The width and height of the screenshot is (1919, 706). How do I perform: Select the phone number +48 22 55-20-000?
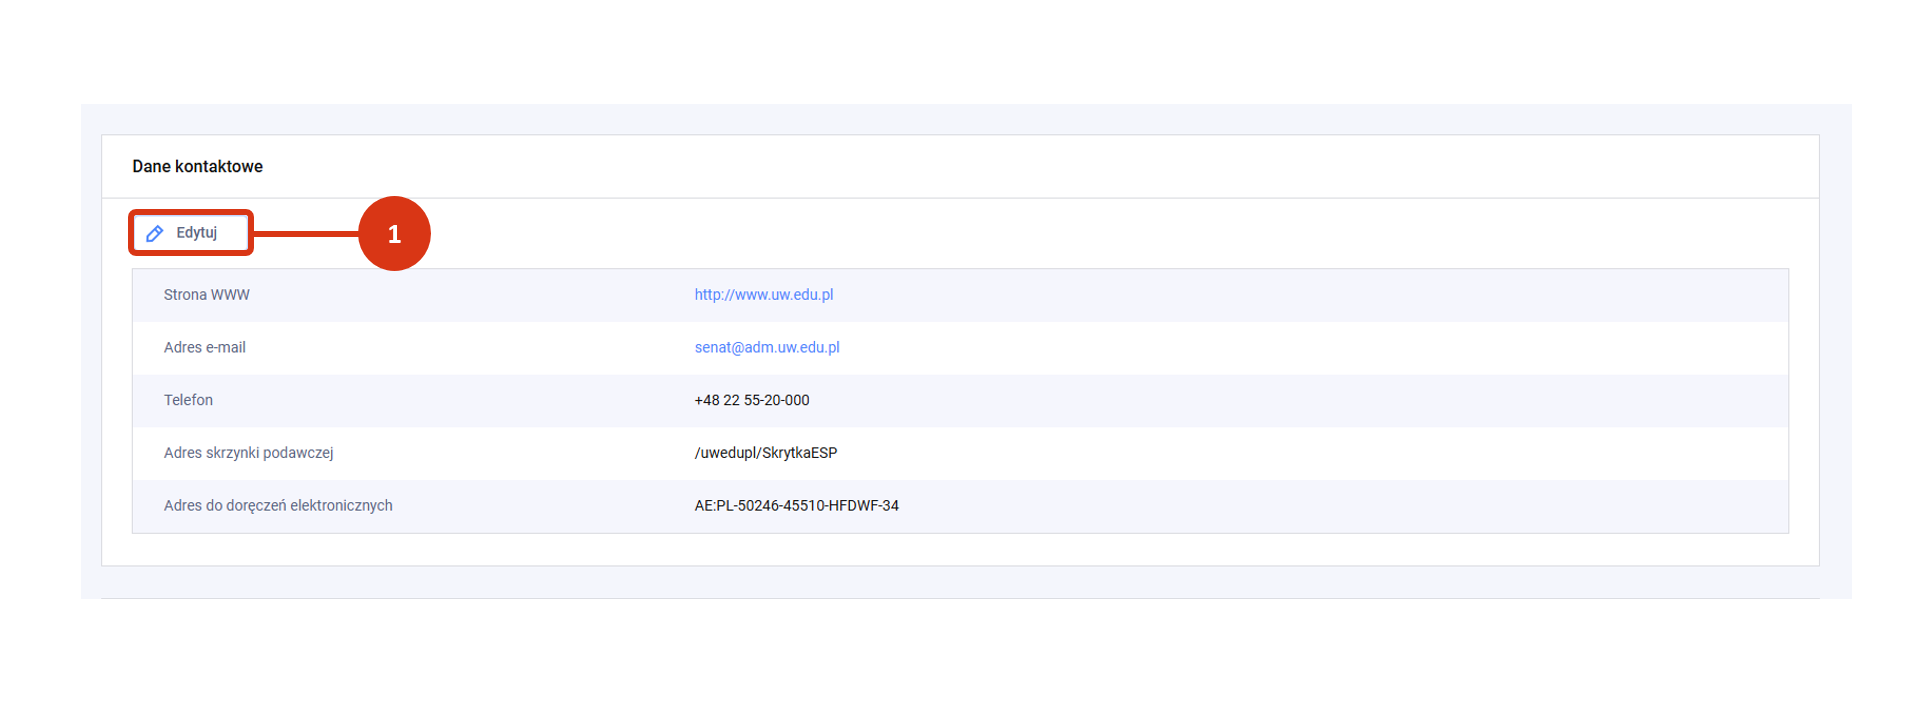pyautogui.click(x=751, y=400)
